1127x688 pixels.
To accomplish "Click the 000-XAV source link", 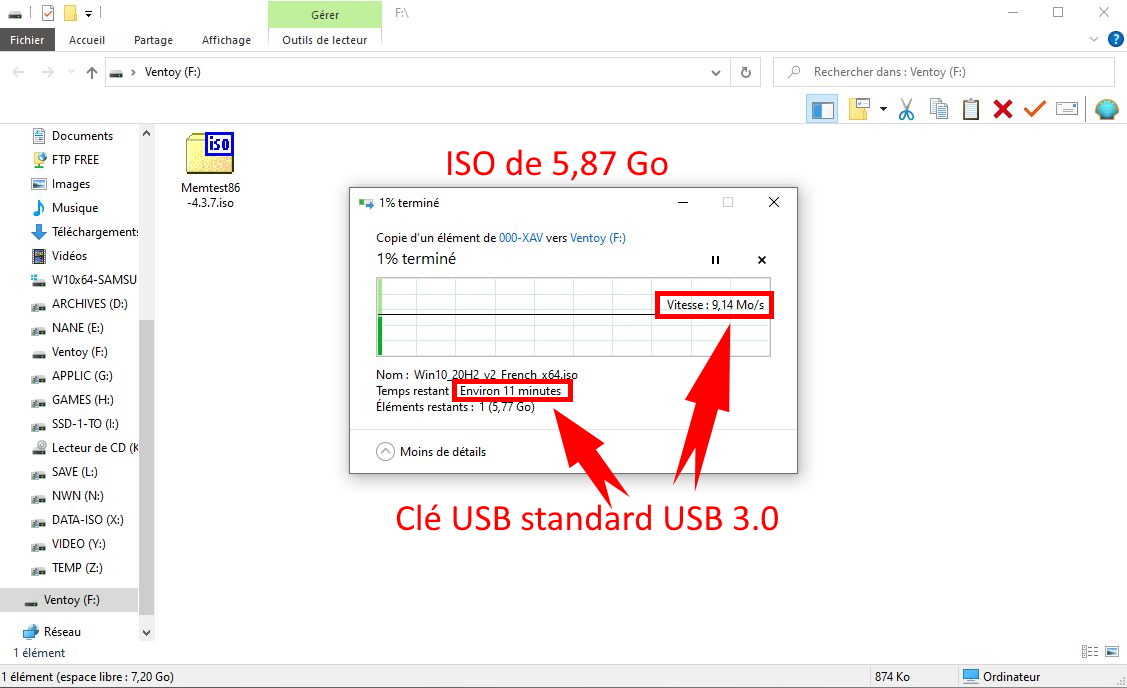I will (519, 238).
